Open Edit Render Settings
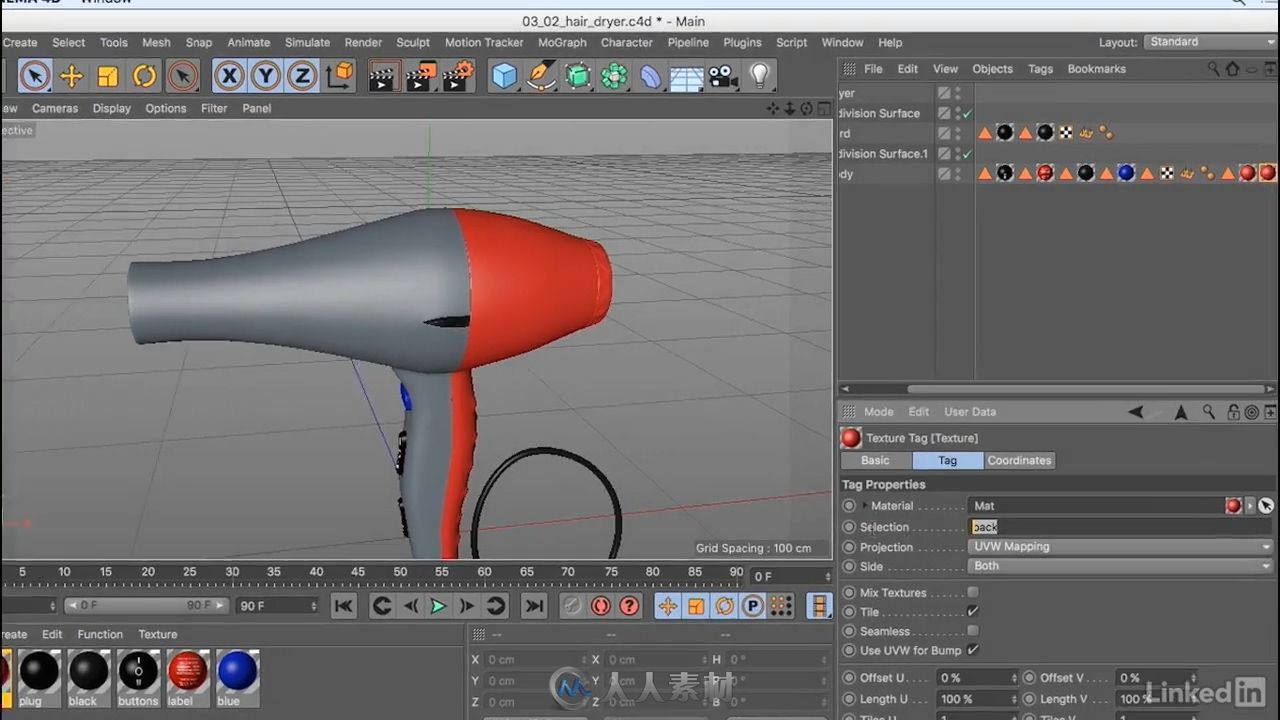 pos(458,76)
